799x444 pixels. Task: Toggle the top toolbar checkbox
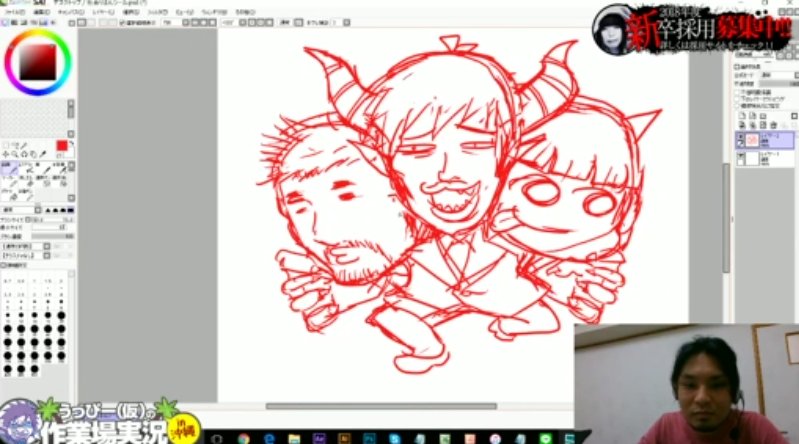[x=122, y=21]
